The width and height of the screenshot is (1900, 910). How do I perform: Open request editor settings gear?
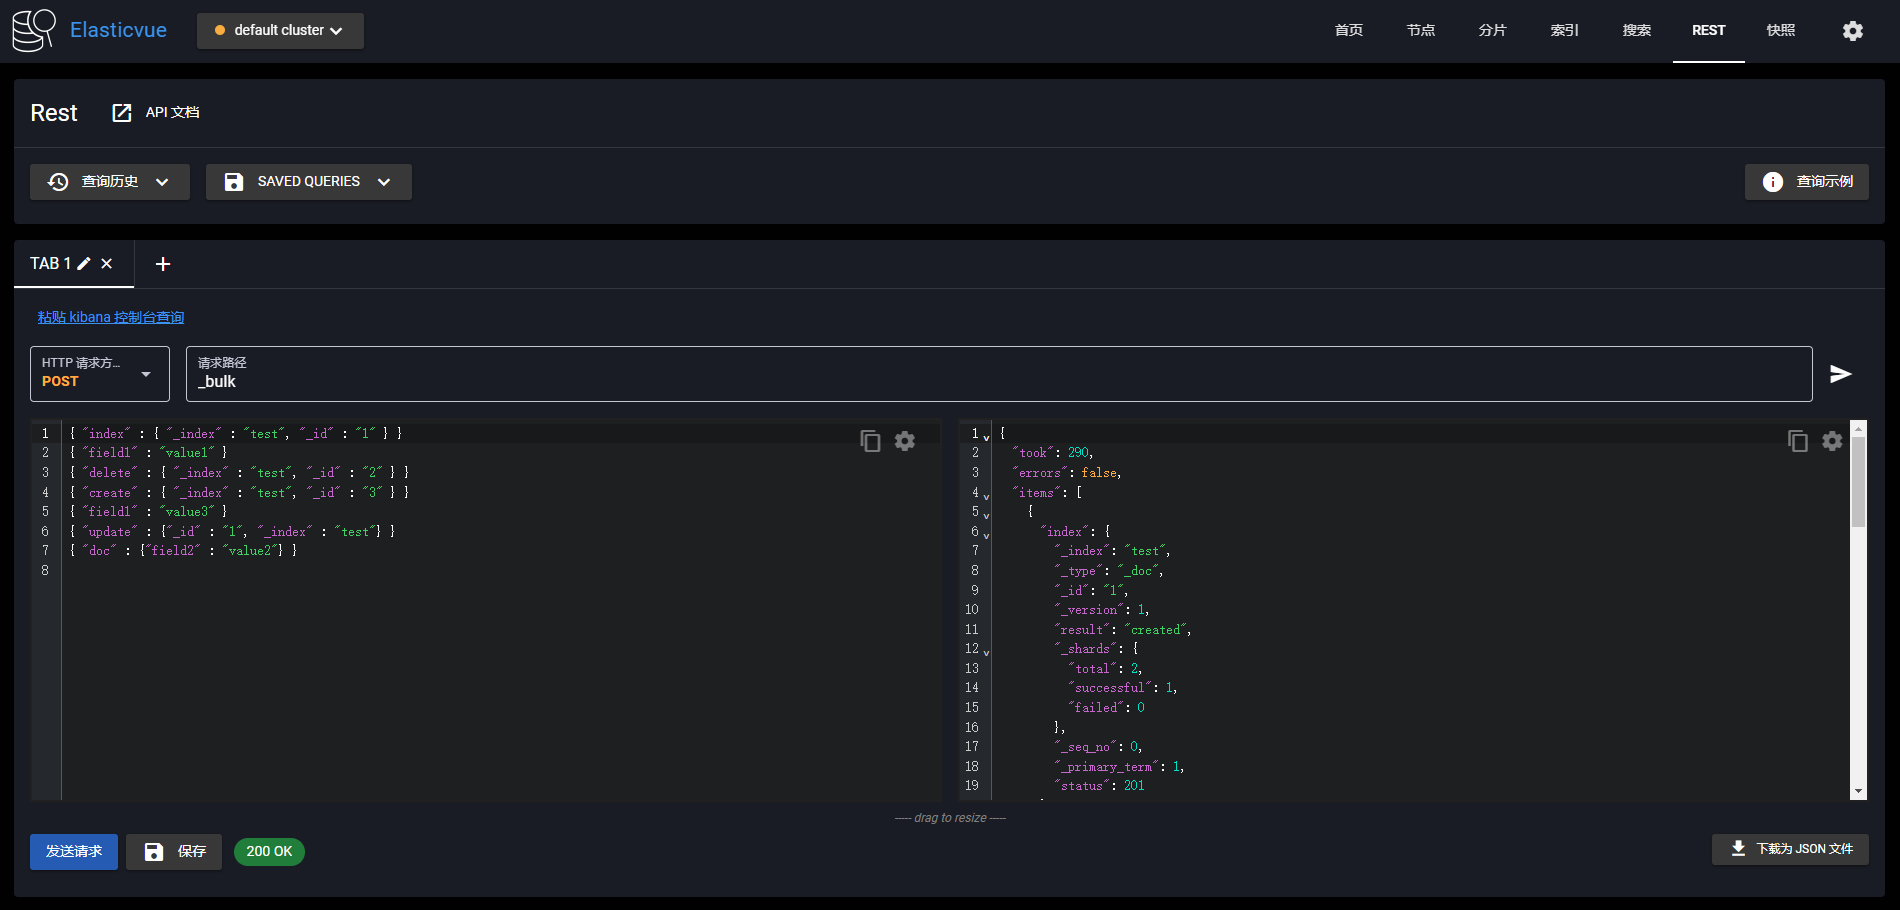tap(905, 441)
